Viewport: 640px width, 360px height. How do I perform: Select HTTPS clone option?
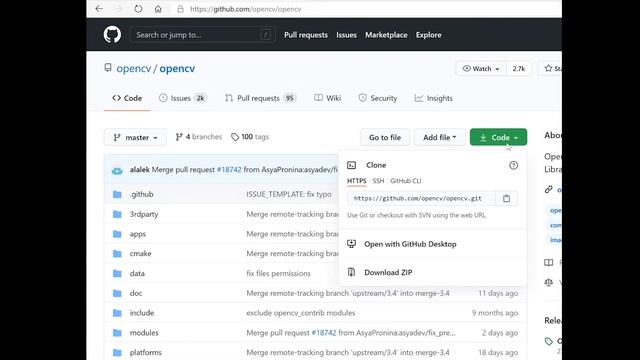pos(356,181)
